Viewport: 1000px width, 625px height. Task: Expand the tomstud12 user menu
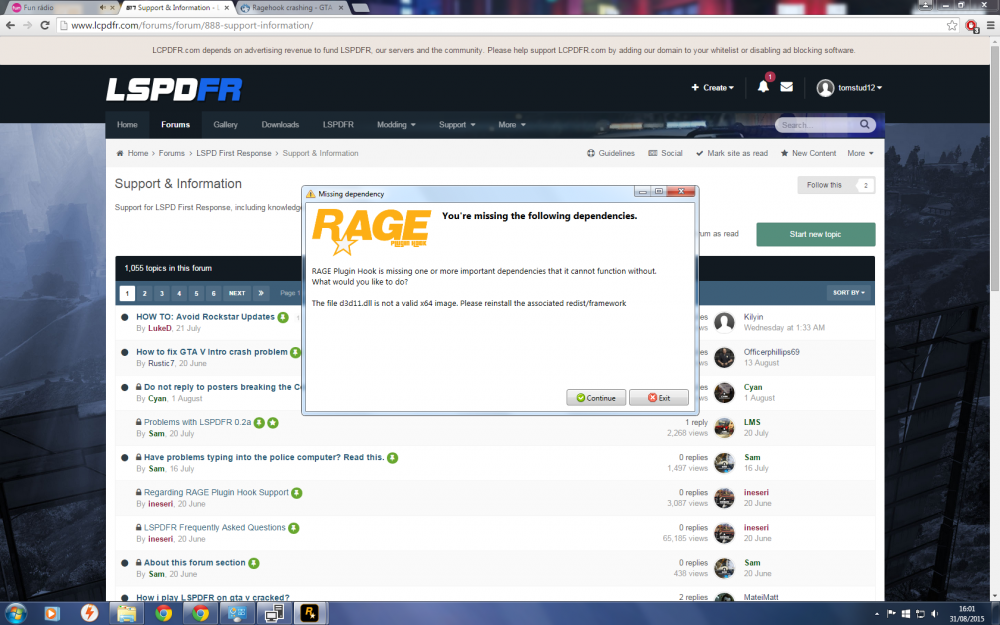849,88
